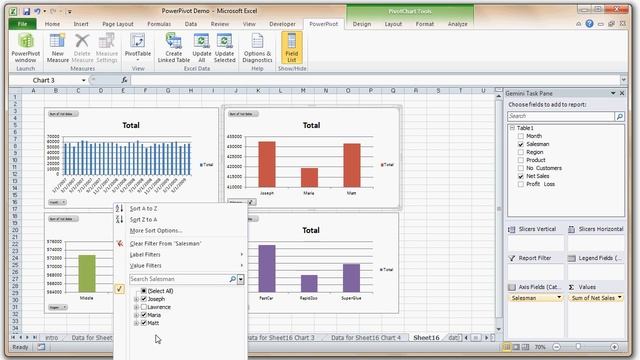Click the Undo icon in quick access toolbar
The height and width of the screenshot is (360, 640).
coord(37,11)
